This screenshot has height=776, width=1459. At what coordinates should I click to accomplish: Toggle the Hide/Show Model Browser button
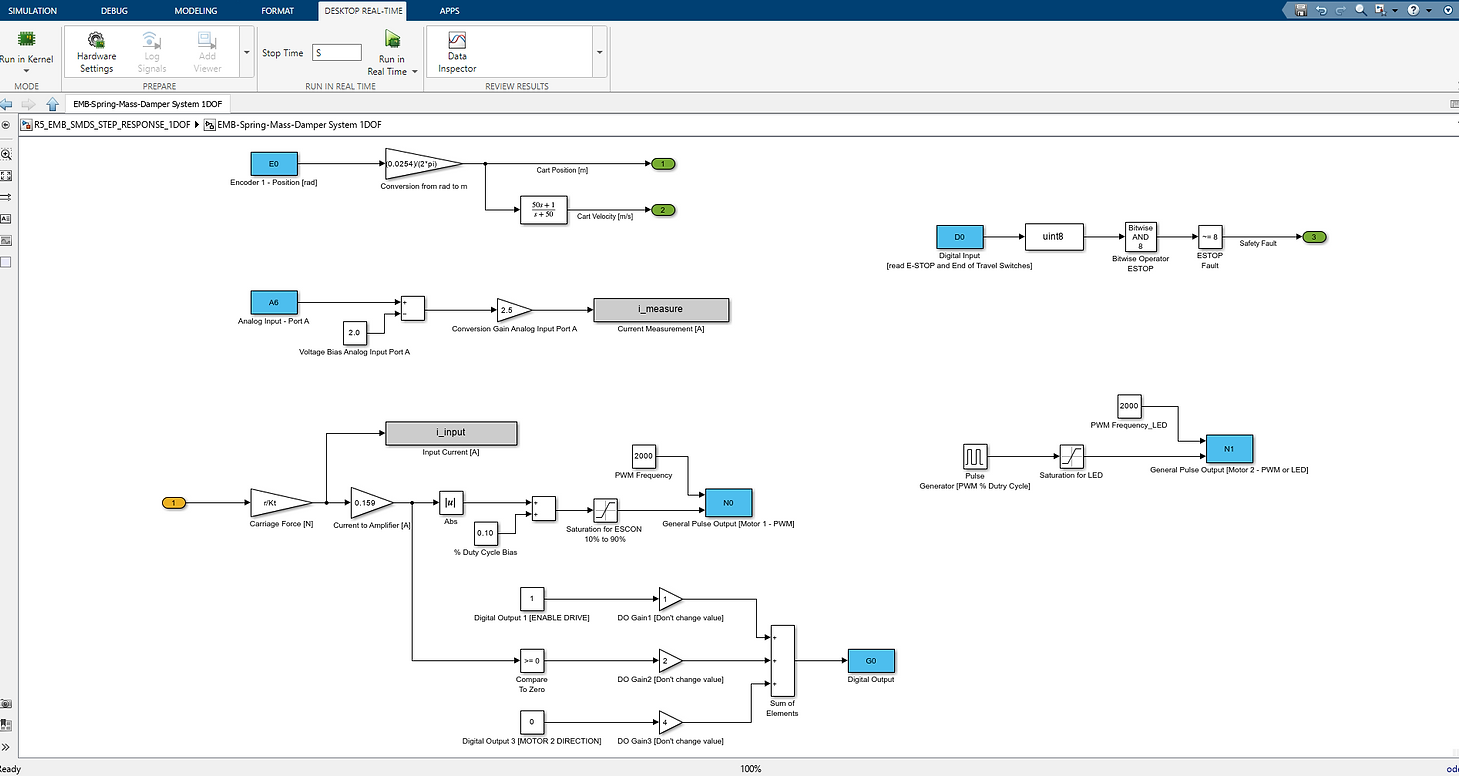click(6, 125)
